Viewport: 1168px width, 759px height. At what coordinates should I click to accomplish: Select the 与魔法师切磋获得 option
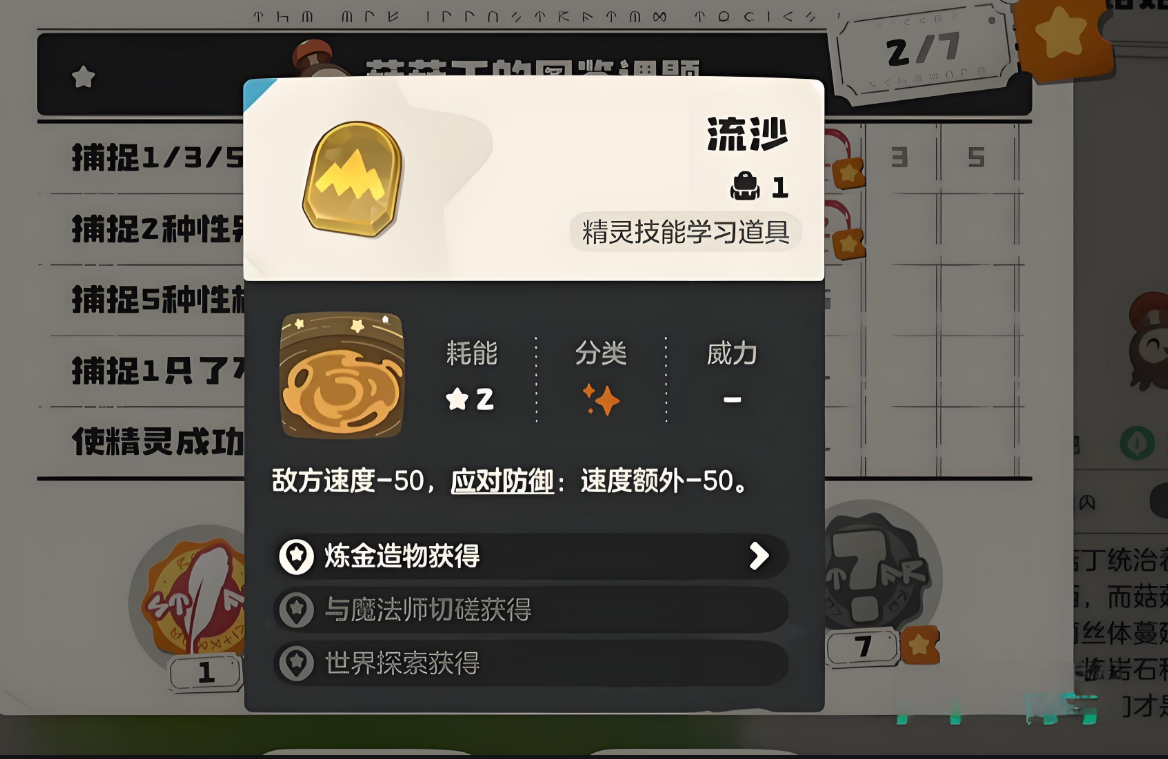click(x=531, y=610)
